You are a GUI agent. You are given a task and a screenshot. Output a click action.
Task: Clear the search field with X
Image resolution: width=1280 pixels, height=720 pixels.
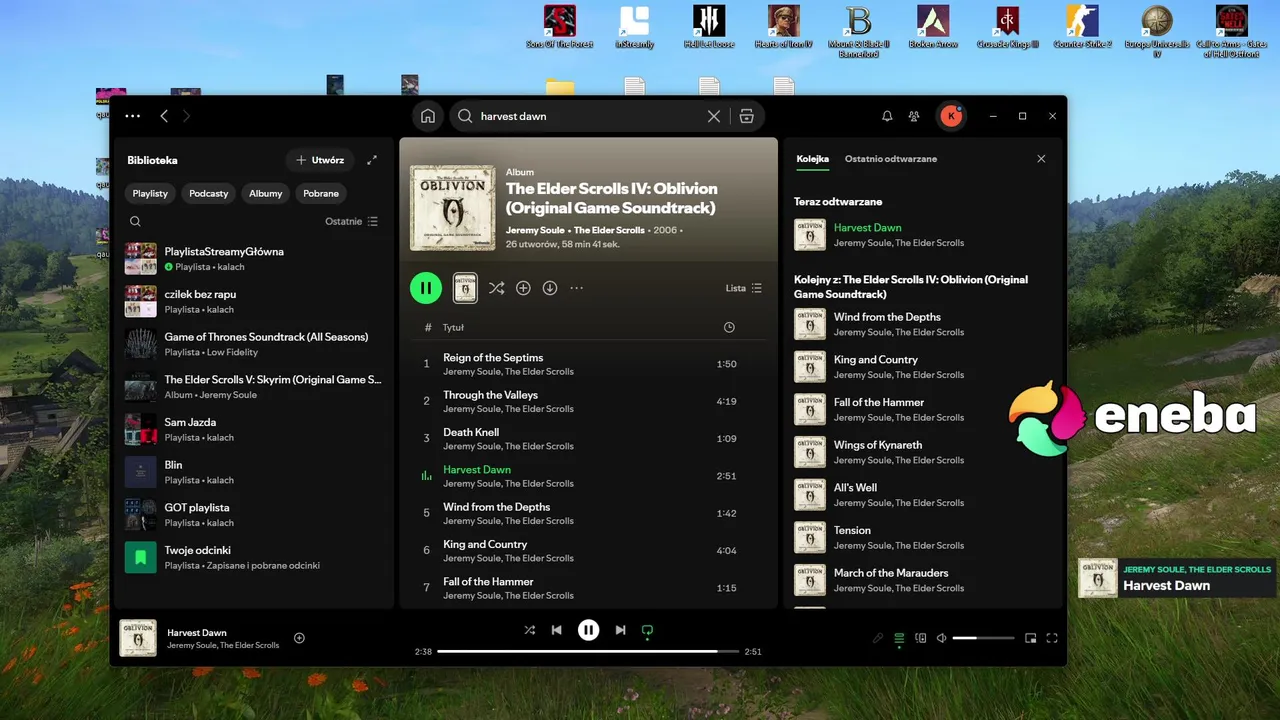click(x=714, y=116)
